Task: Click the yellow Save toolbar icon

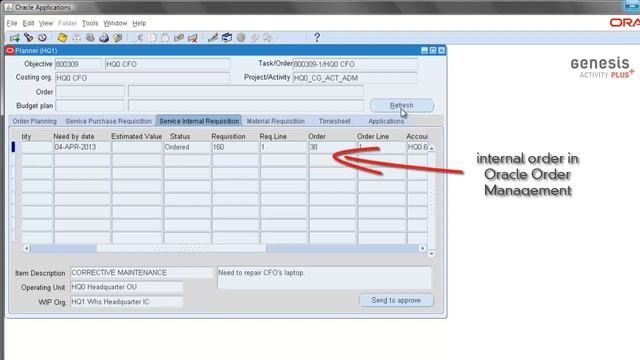Action: point(62,38)
